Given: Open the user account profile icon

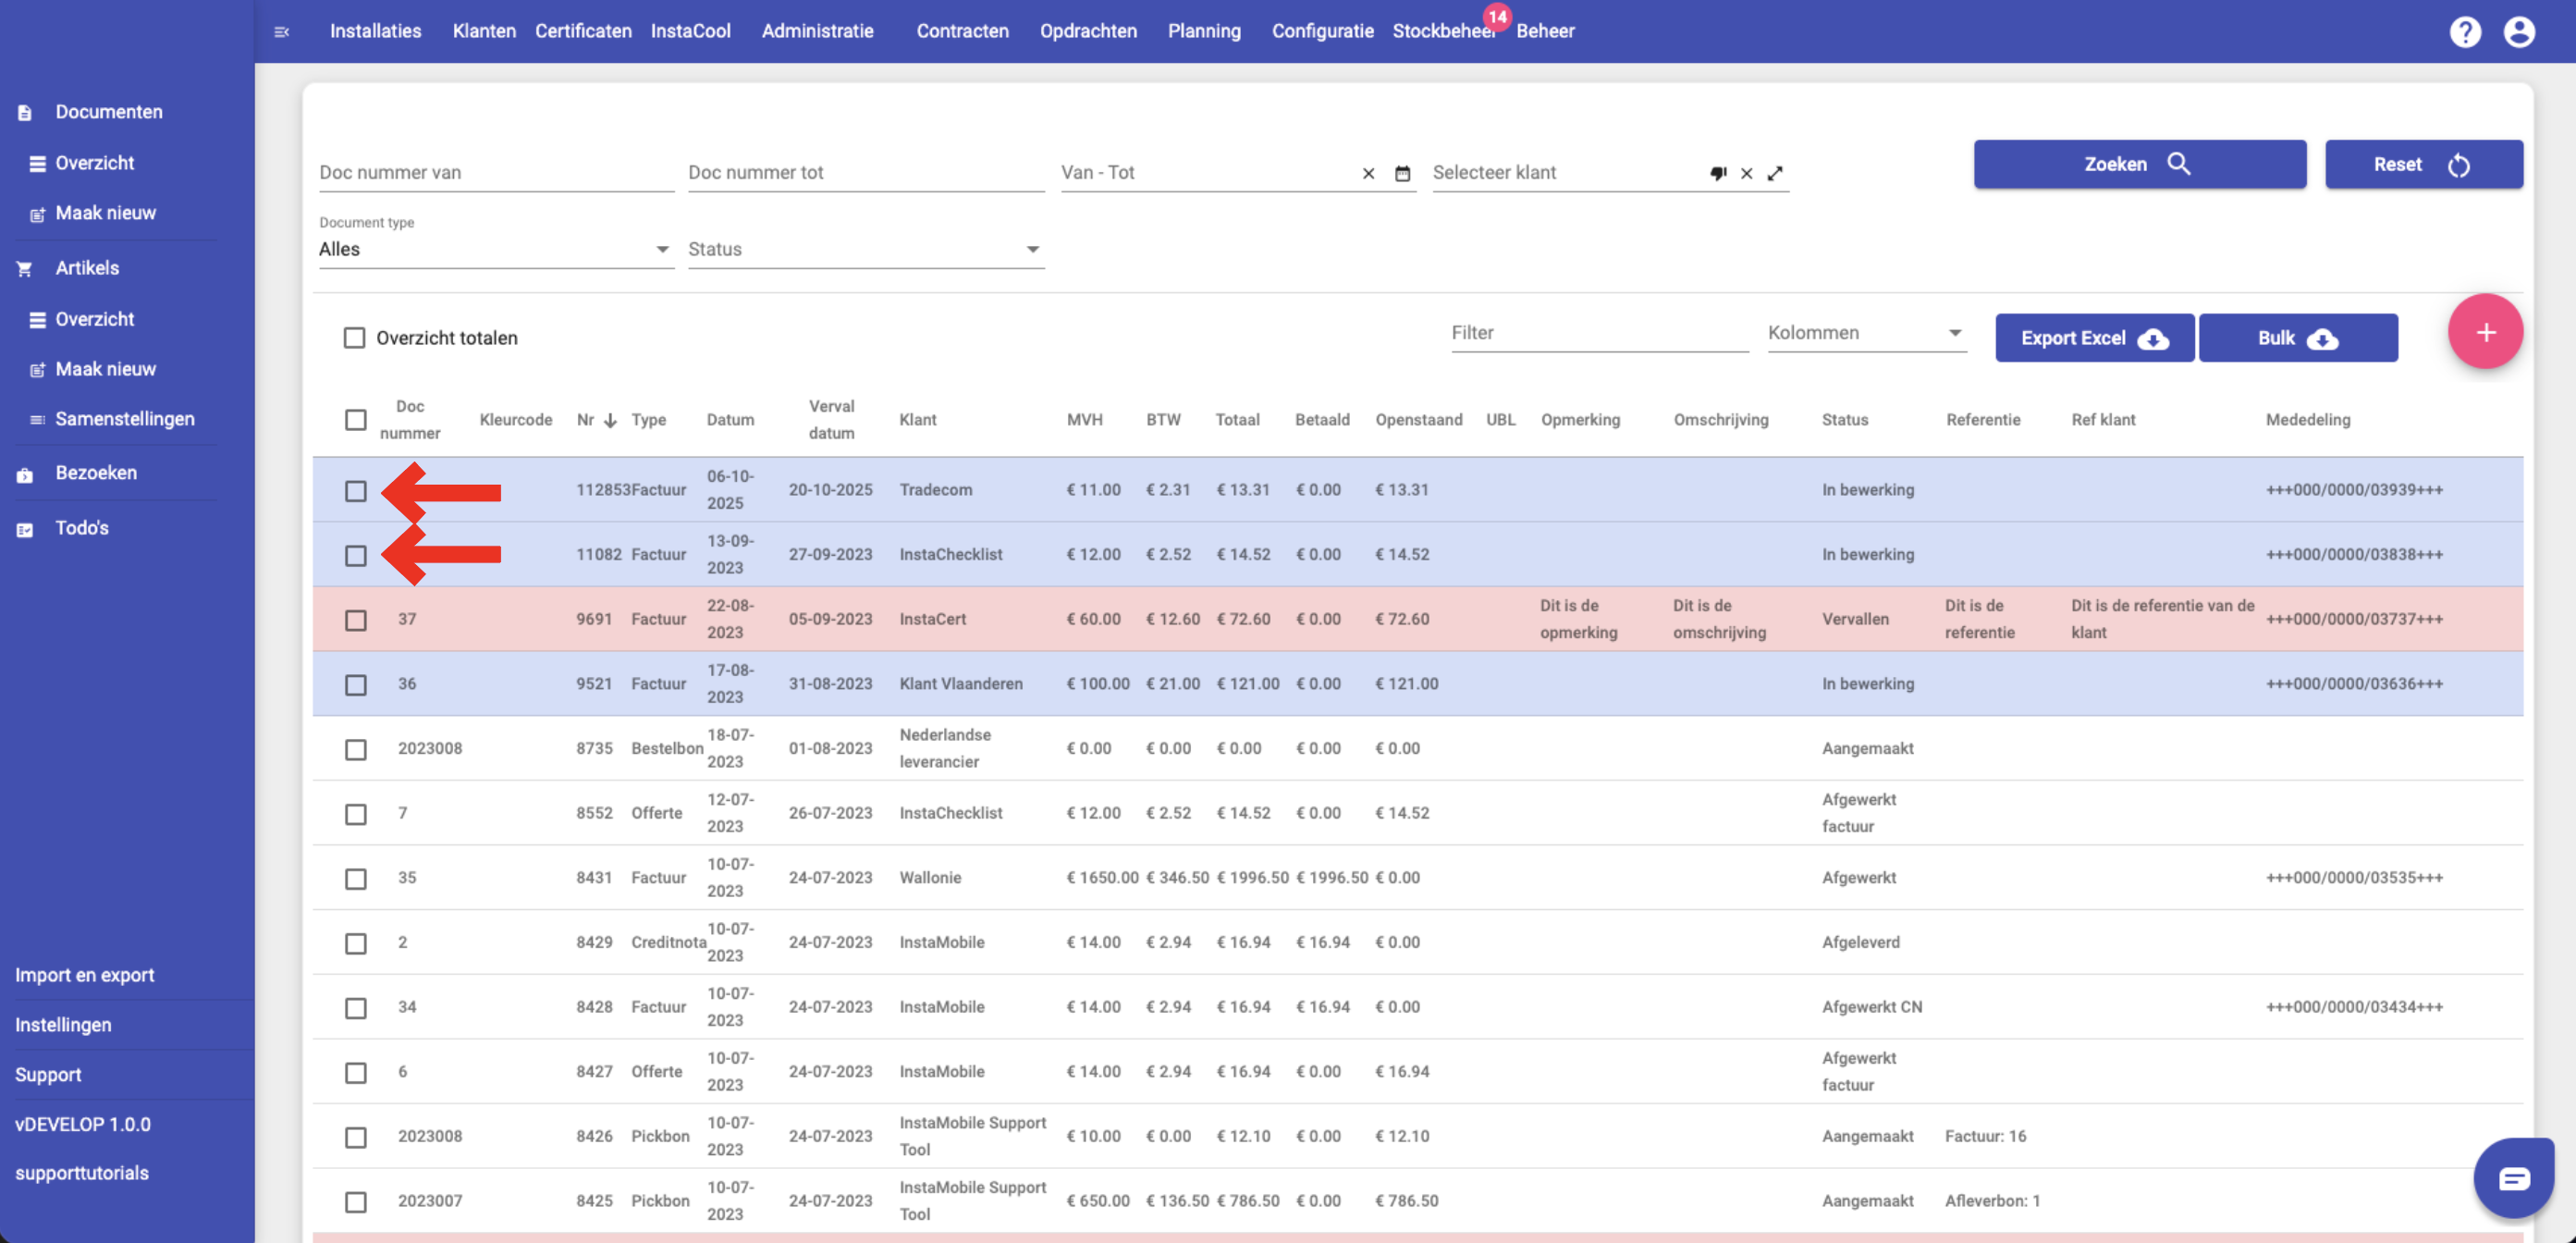Looking at the screenshot, I should pyautogui.click(x=2518, y=32).
